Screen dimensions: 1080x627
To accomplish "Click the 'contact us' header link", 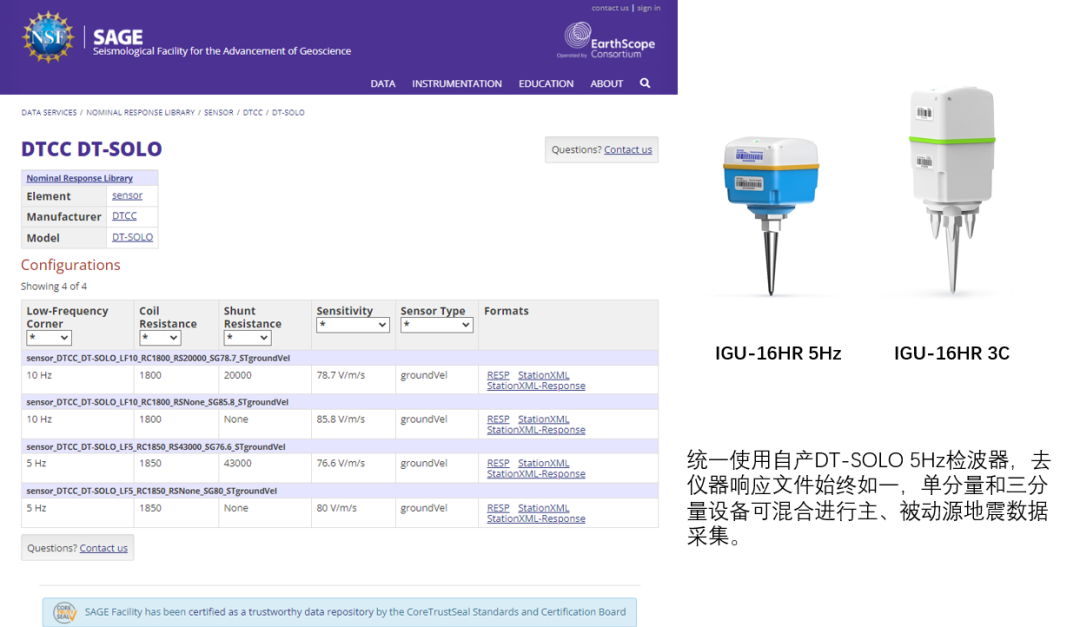I will pyautogui.click(x=610, y=8).
